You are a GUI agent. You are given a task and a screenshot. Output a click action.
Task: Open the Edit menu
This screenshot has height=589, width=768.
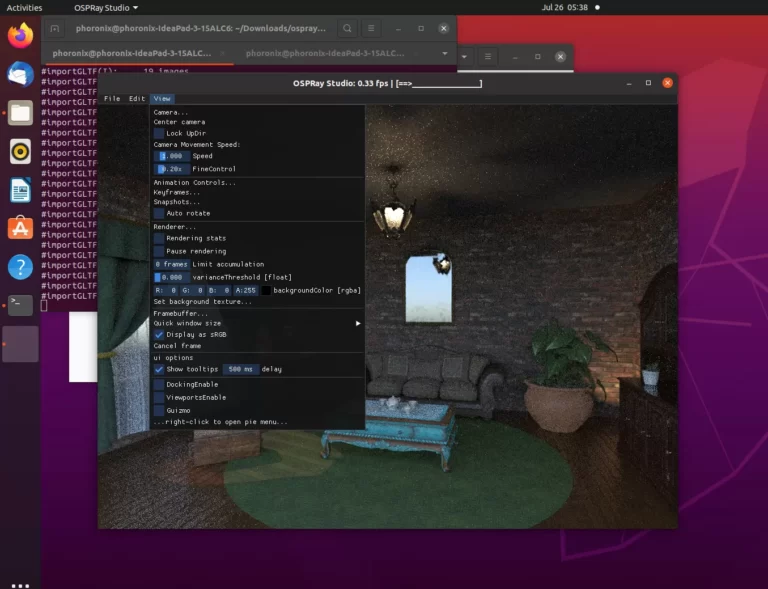click(137, 99)
